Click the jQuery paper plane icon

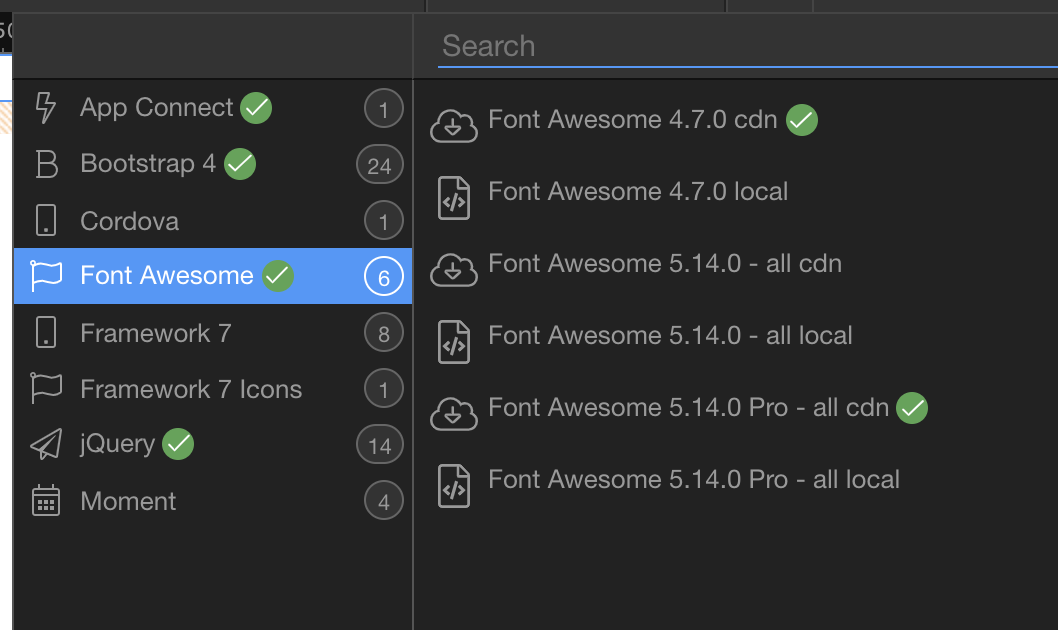coord(47,444)
